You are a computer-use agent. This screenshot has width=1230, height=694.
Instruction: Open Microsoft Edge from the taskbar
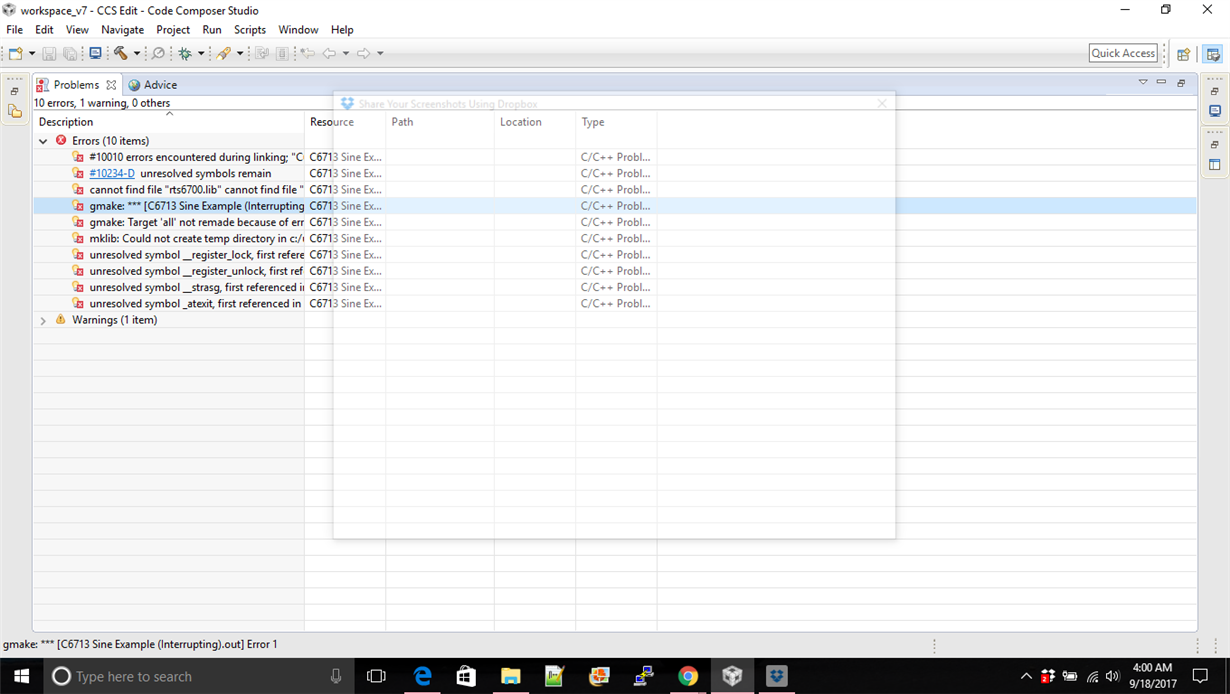coord(422,676)
